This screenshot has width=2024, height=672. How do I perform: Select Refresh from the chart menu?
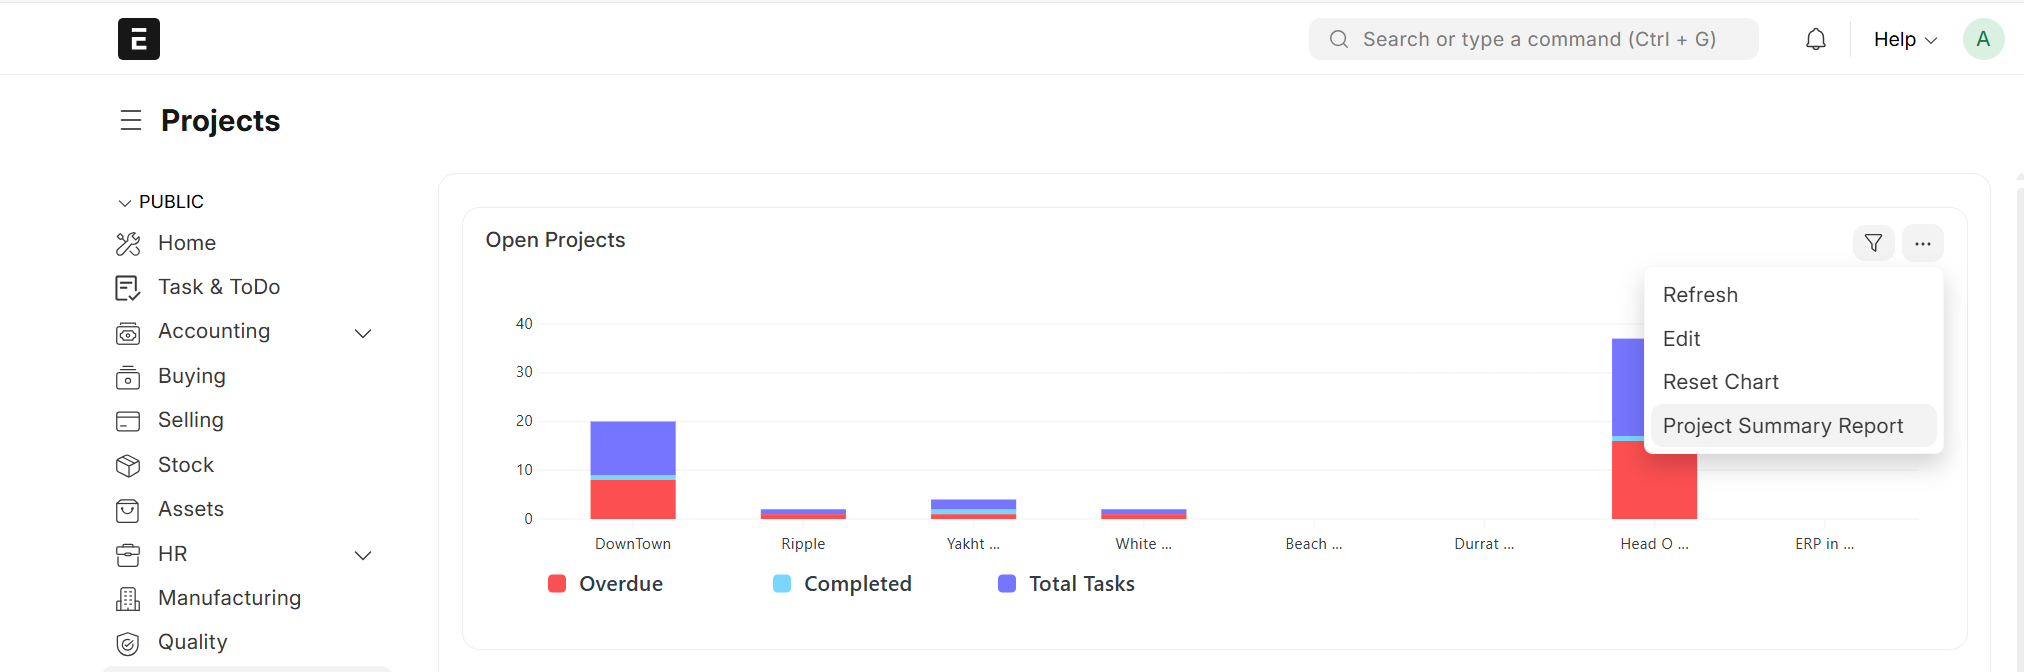click(1700, 295)
